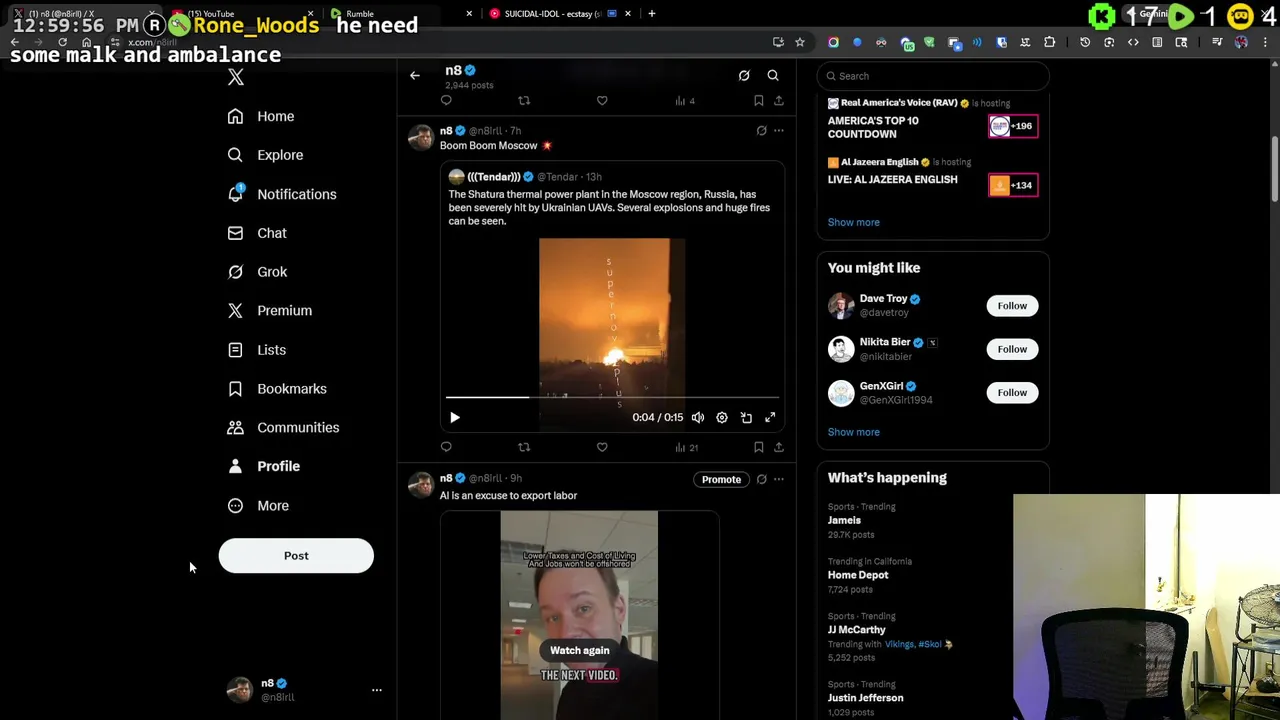View analytics showing 4 views
The height and width of the screenshot is (720, 1280).
(x=685, y=101)
